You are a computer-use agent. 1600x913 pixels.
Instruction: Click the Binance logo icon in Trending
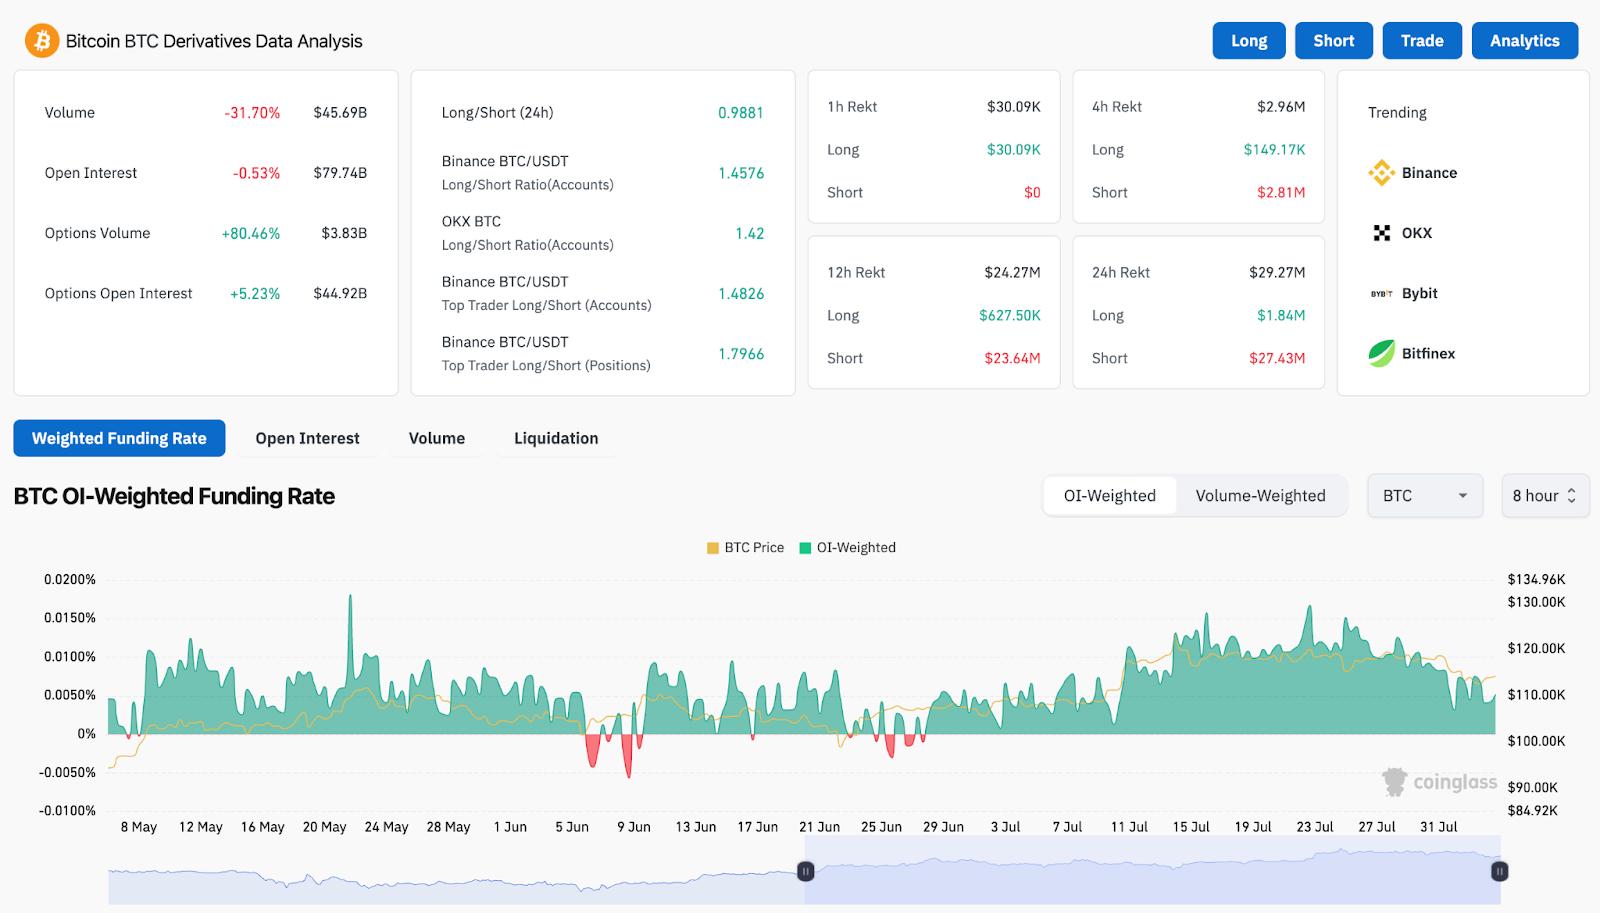(x=1381, y=173)
